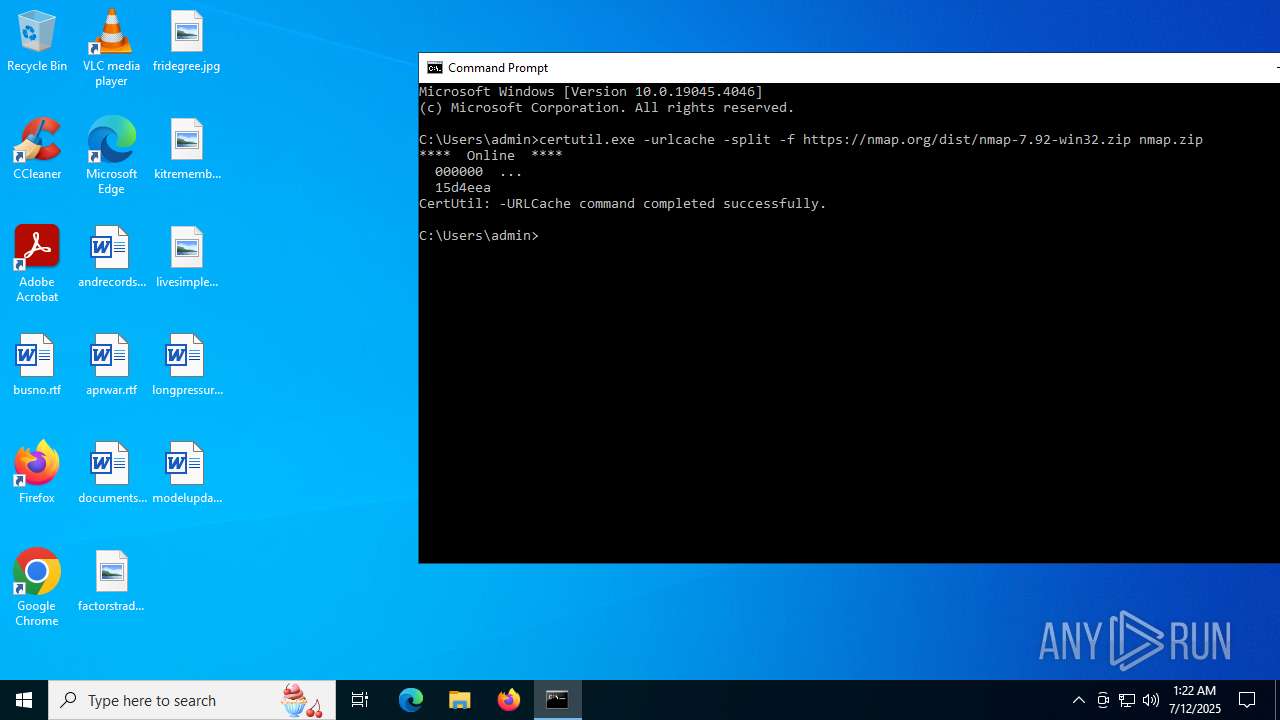Image resolution: width=1280 pixels, height=720 pixels.
Task: Click the Online status line in console
Action: pyautogui.click(x=491, y=156)
